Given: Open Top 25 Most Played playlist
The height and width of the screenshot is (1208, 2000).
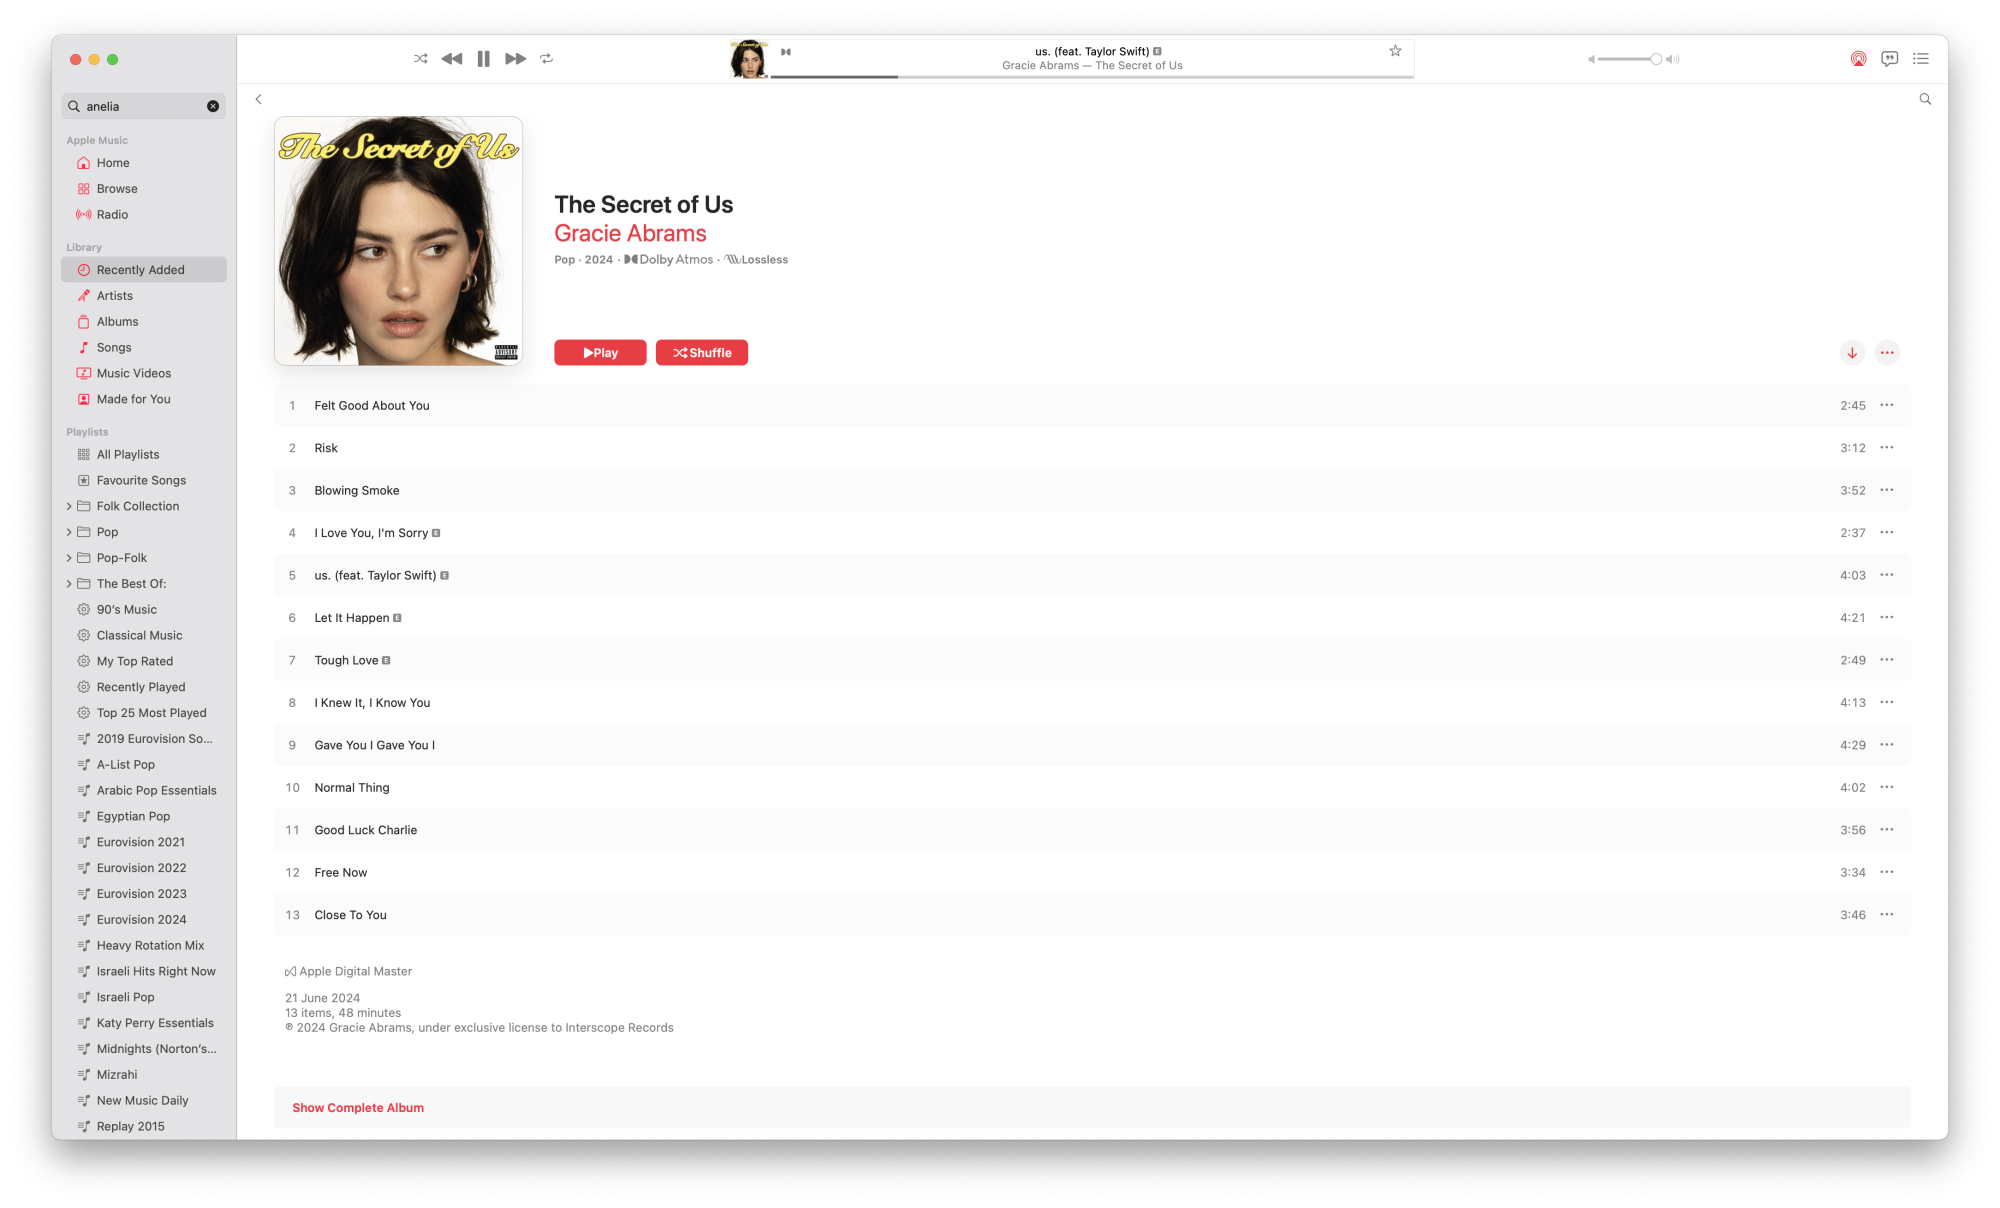Looking at the screenshot, I should pyautogui.click(x=144, y=714).
